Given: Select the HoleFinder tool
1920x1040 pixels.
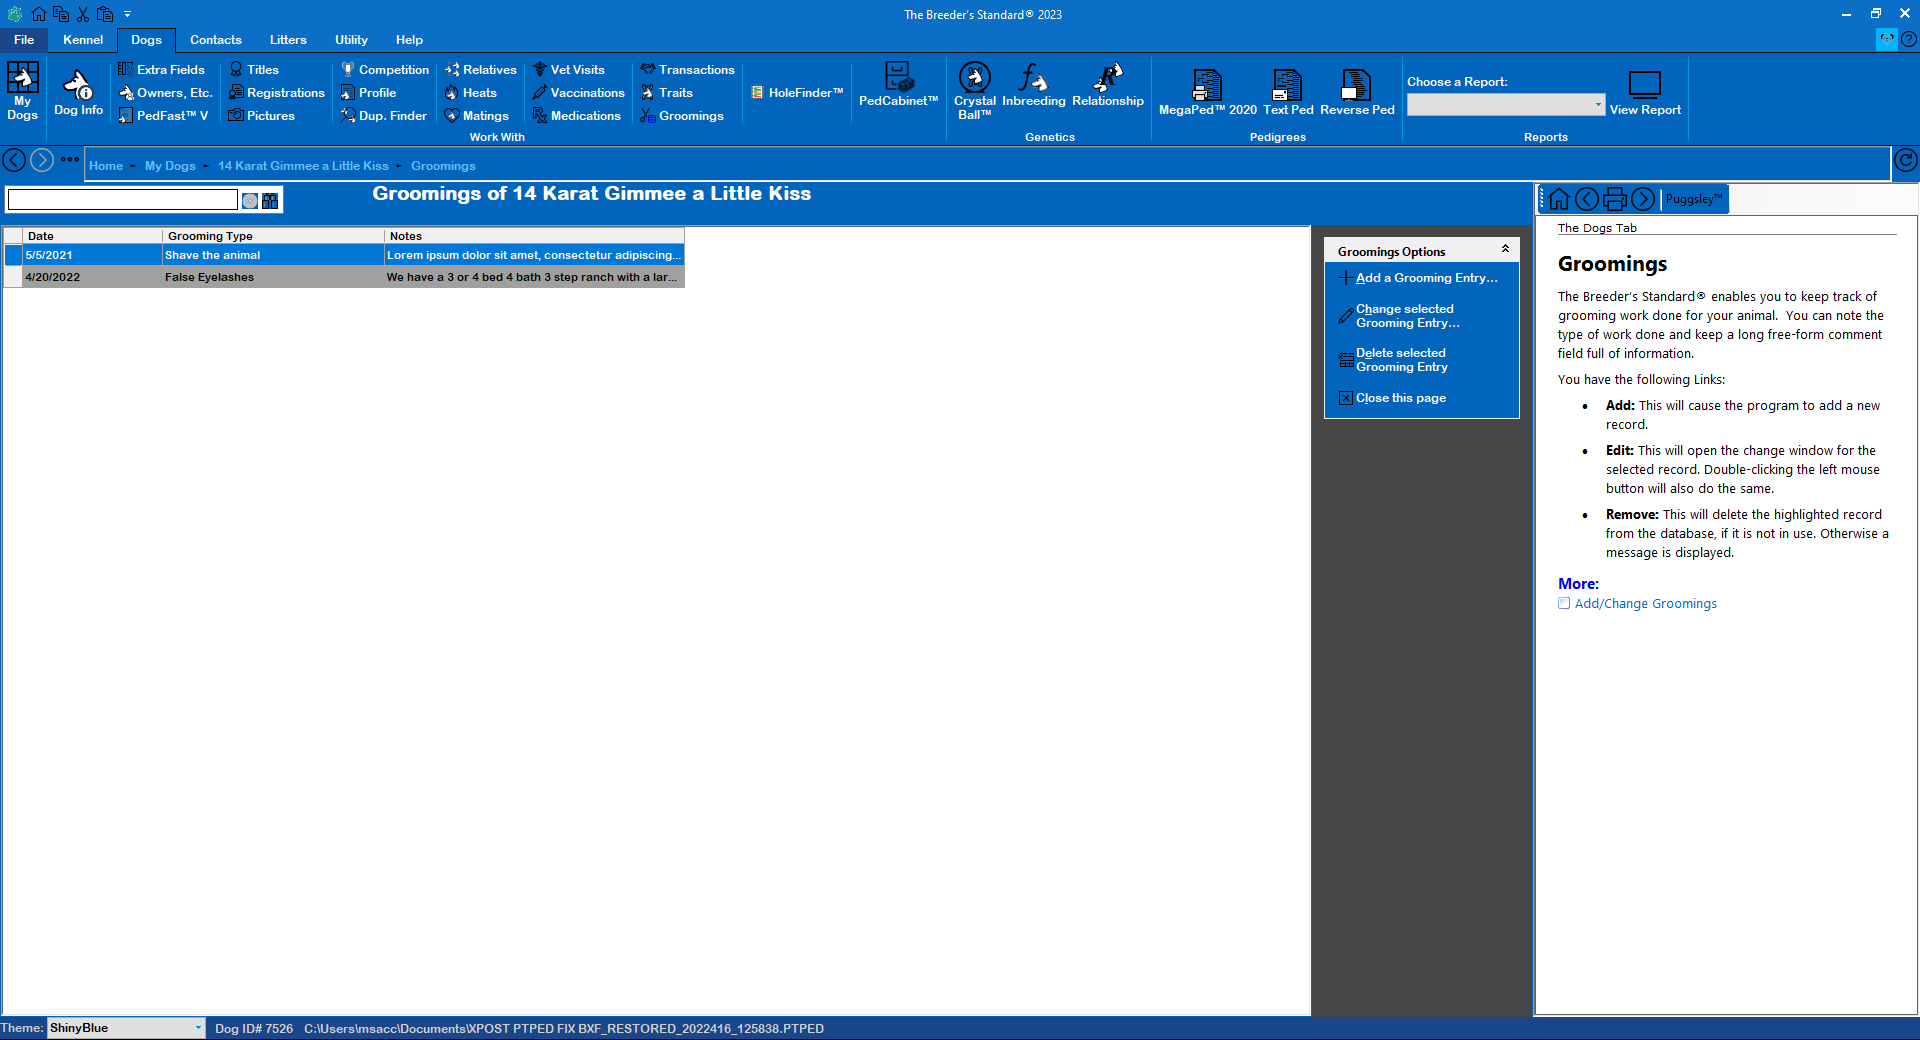Looking at the screenshot, I should tap(796, 92).
